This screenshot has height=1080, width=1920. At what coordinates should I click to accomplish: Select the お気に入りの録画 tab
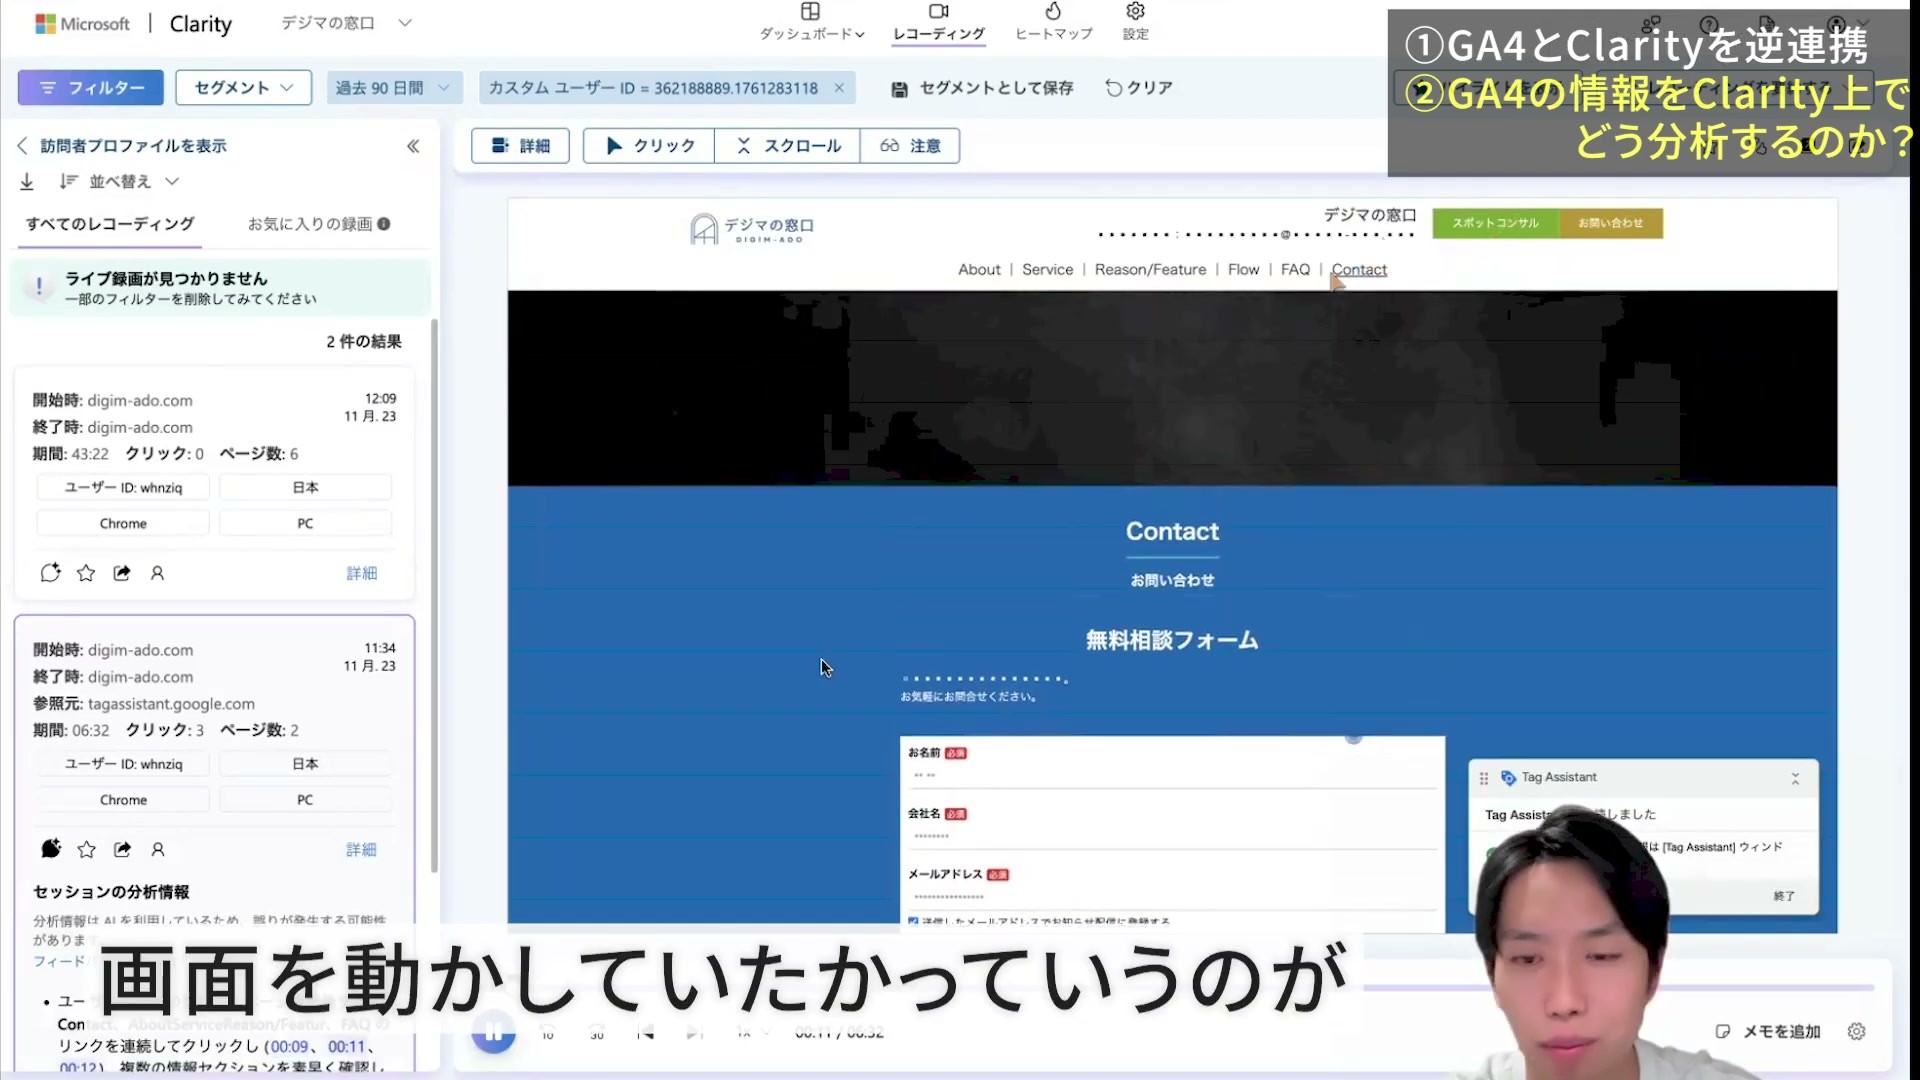pyautogui.click(x=310, y=224)
